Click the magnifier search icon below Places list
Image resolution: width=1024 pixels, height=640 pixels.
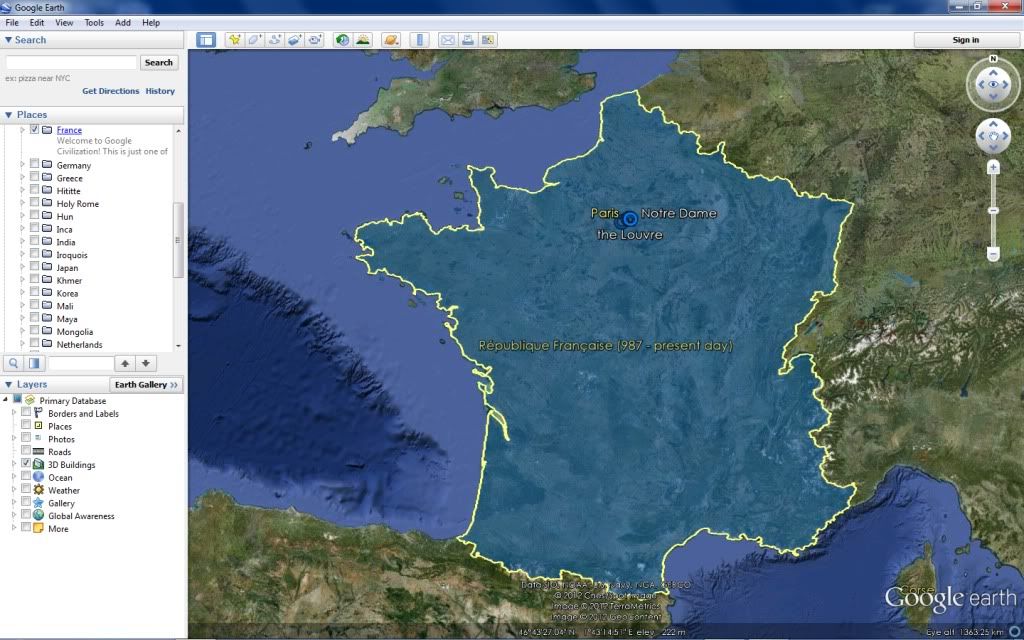(13, 363)
